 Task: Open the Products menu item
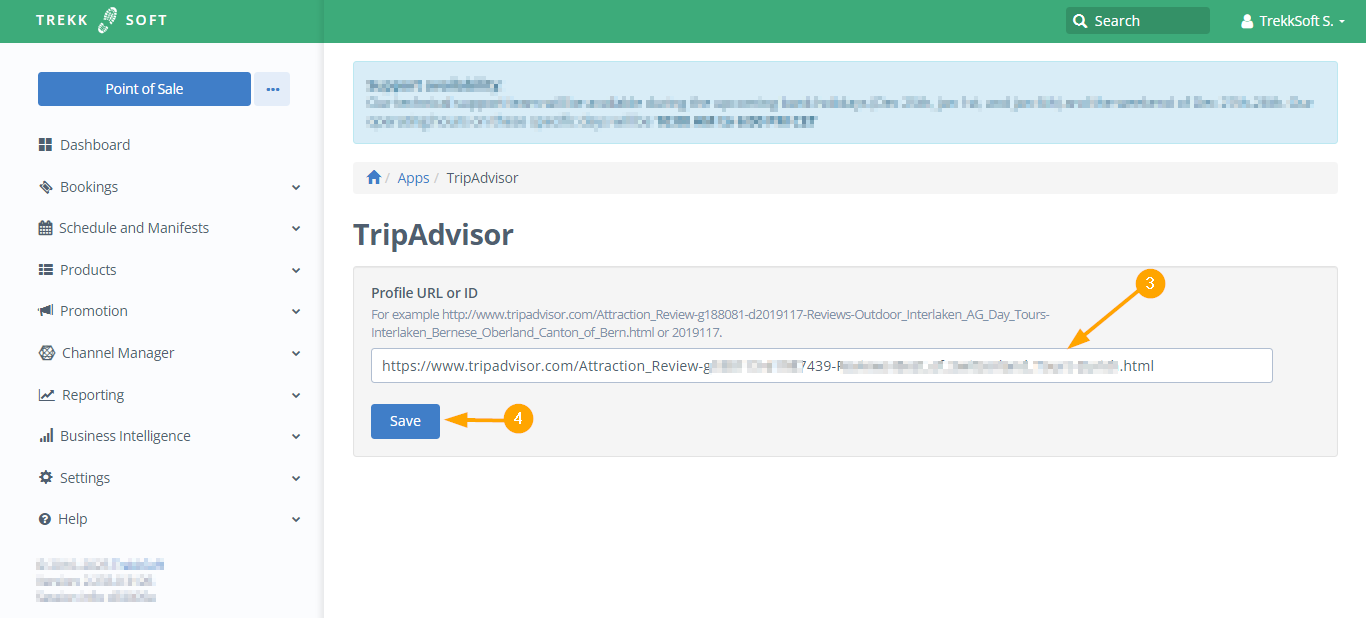click(88, 270)
